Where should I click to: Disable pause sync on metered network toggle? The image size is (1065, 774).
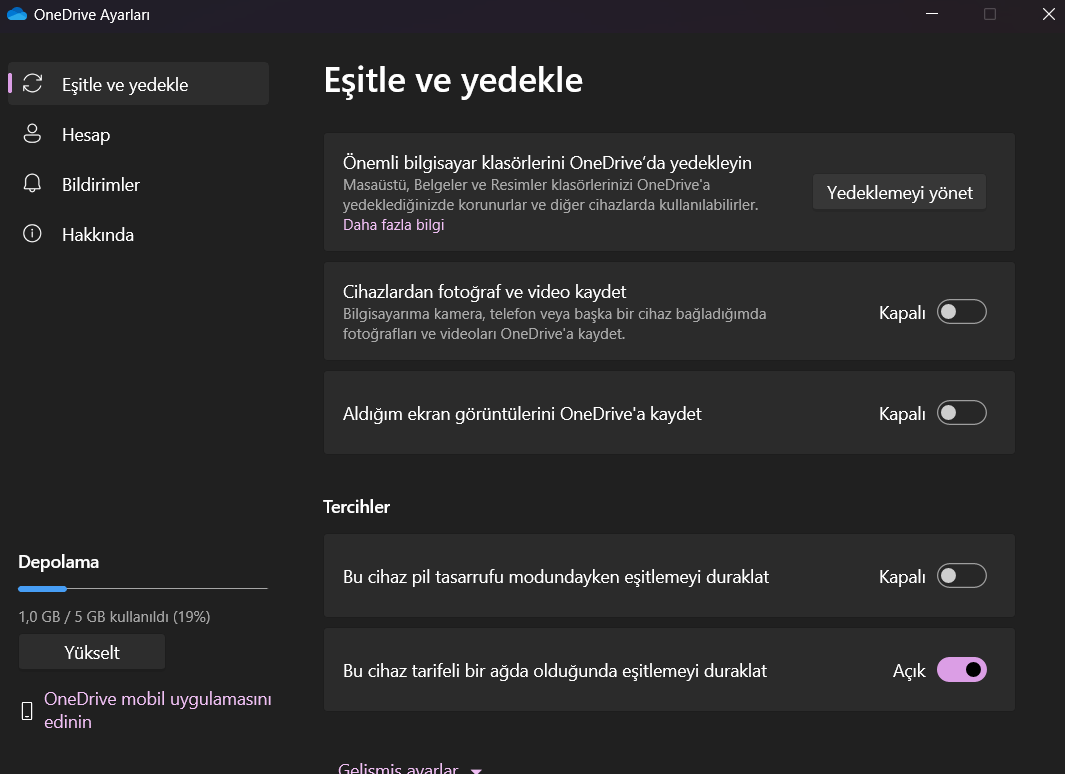pos(961,670)
